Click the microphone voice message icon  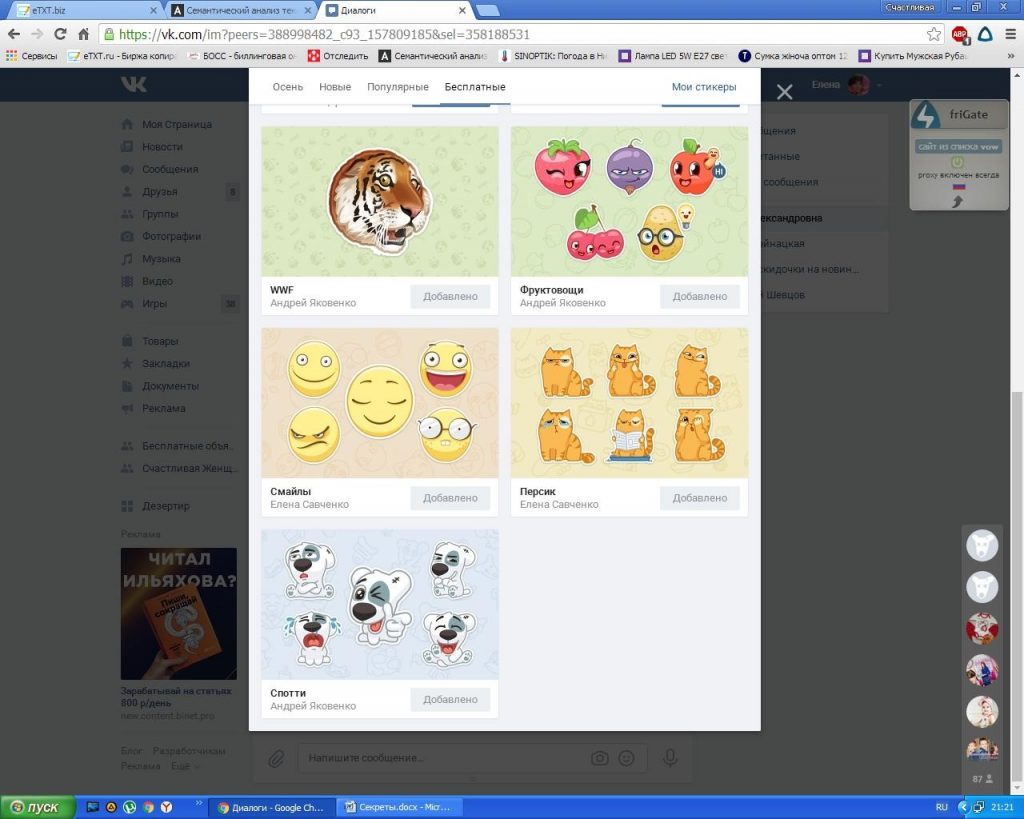click(670, 758)
